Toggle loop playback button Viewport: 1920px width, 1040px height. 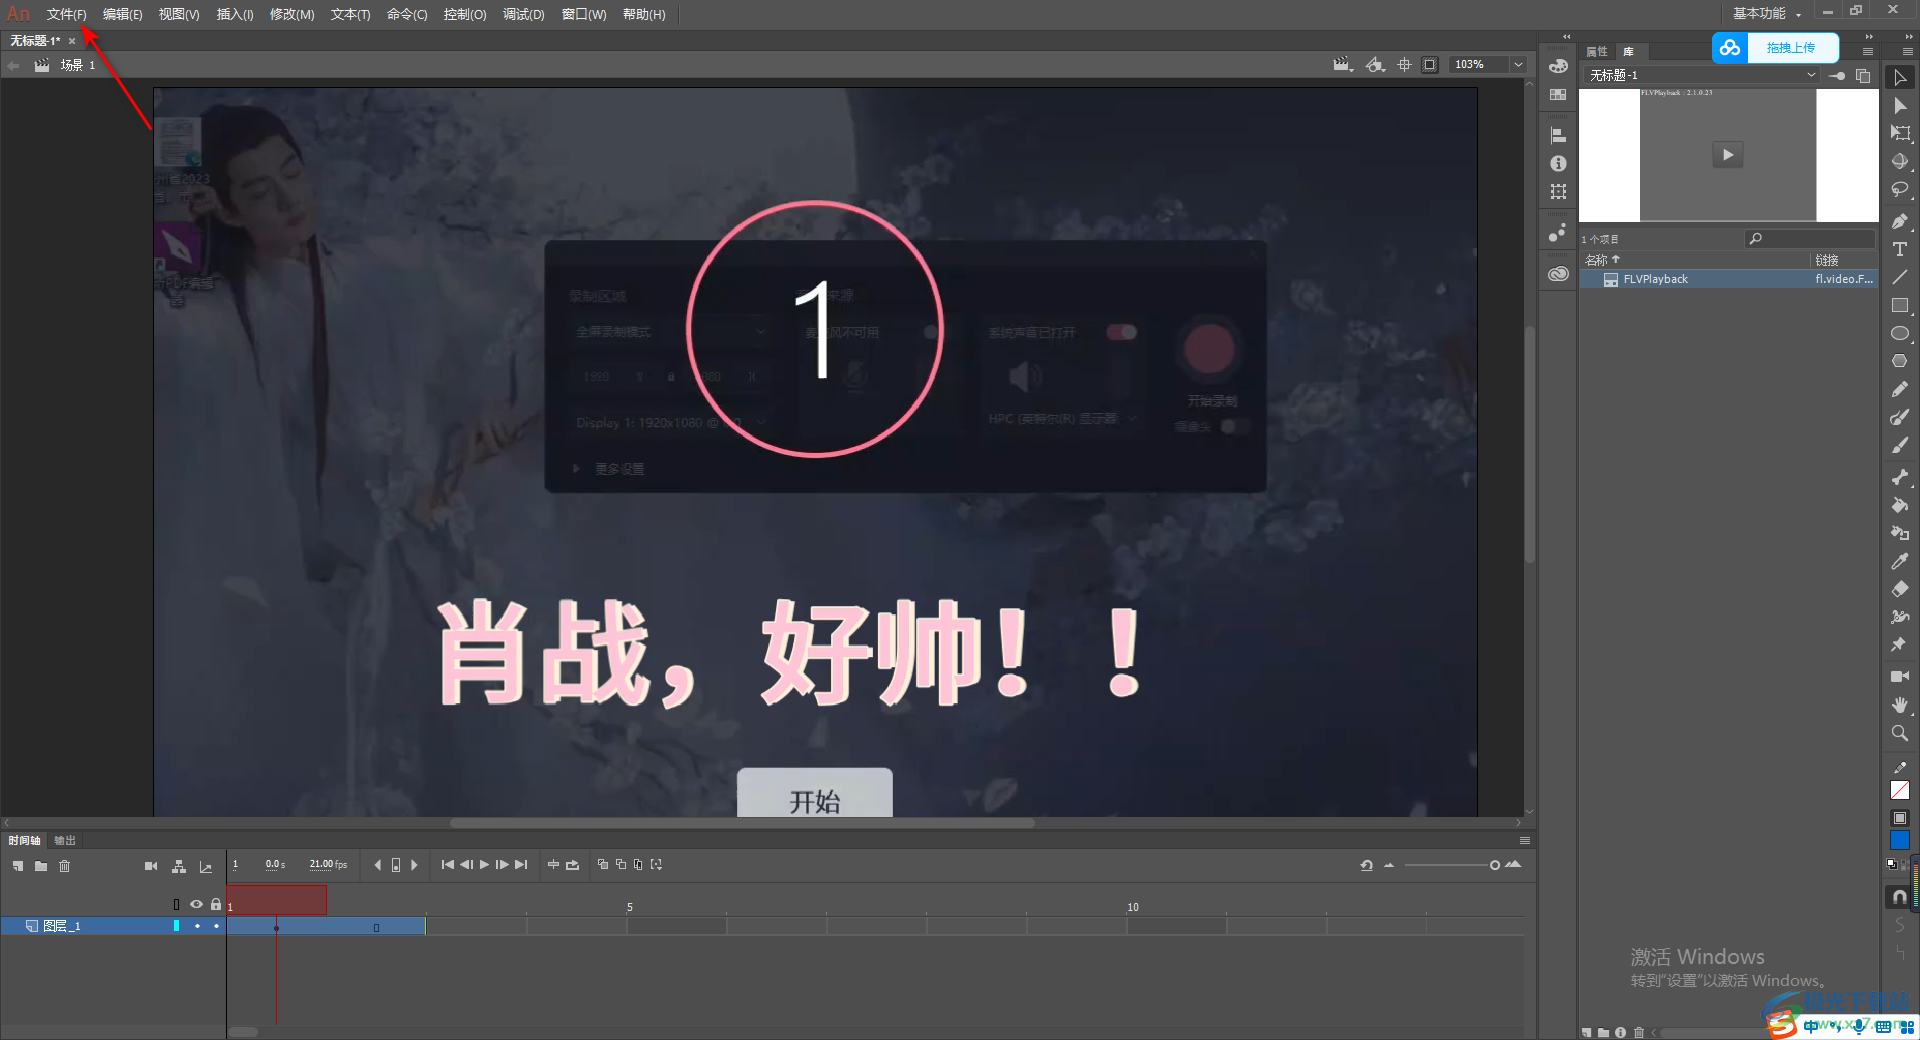click(572, 865)
